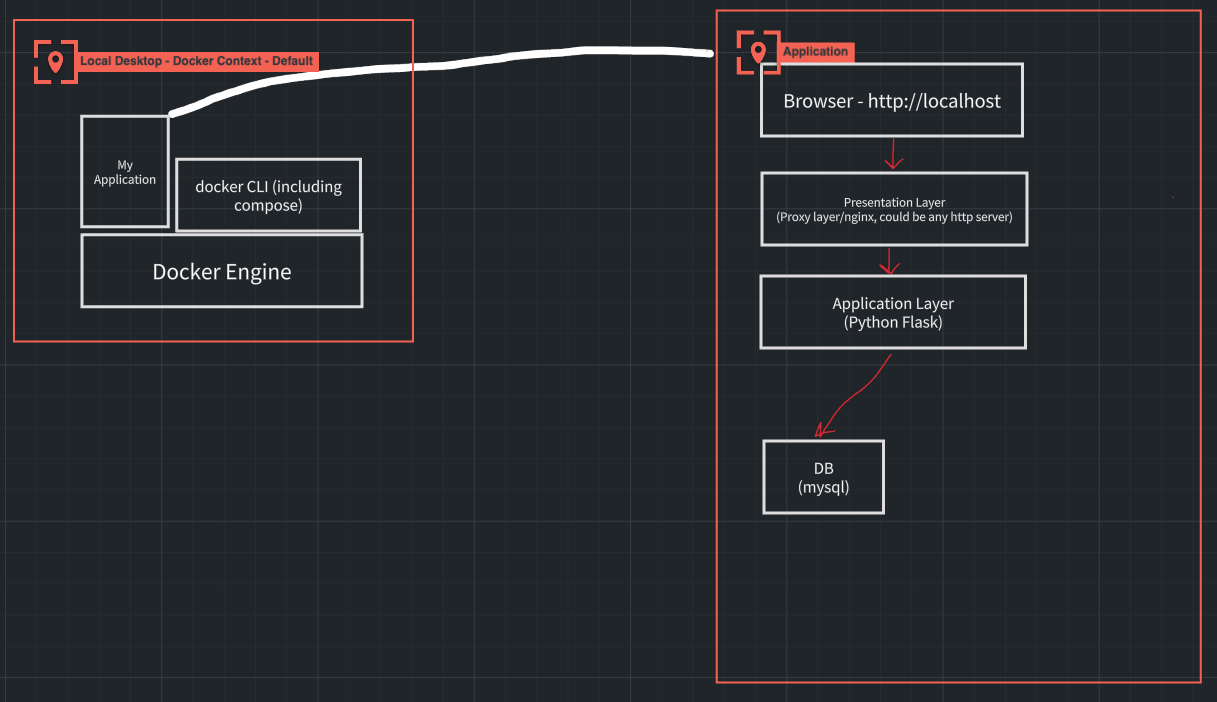Select the thick white connector line between frames

[440, 66]
